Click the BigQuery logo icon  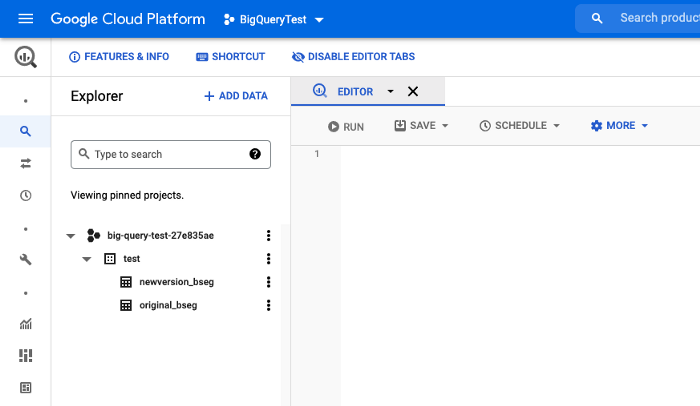(x=25, y=57)
